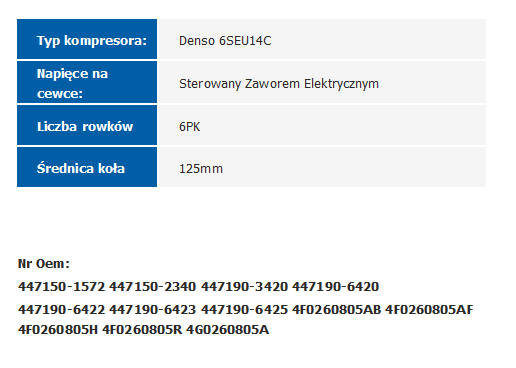The height and width of the screenshot is (368, 516).
Task: Click OEM number 447190-6422
Action: tap(62, 310)
